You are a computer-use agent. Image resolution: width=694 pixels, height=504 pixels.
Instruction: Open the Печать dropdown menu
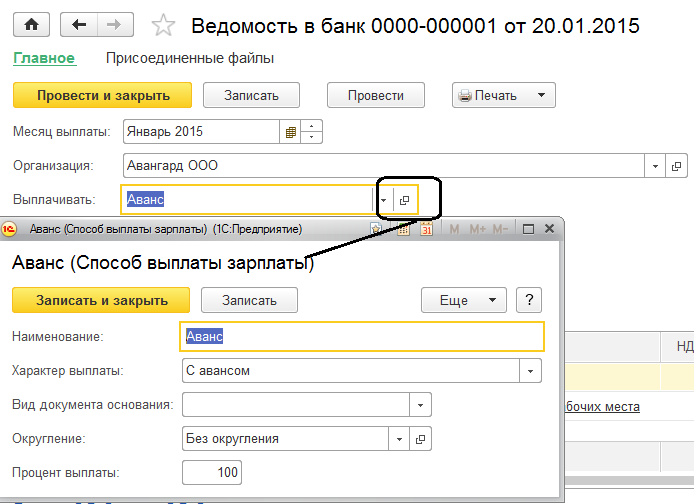pyautogui.click(x=504, y=95)
